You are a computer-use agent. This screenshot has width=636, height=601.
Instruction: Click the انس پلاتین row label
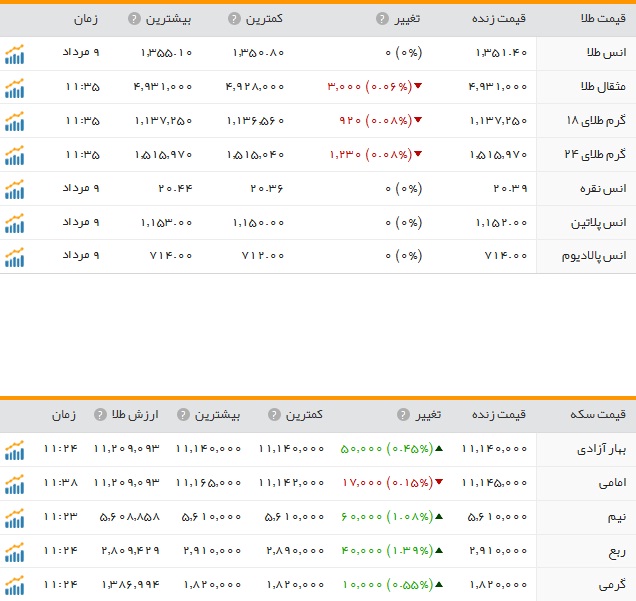click(x=599, y=223)
